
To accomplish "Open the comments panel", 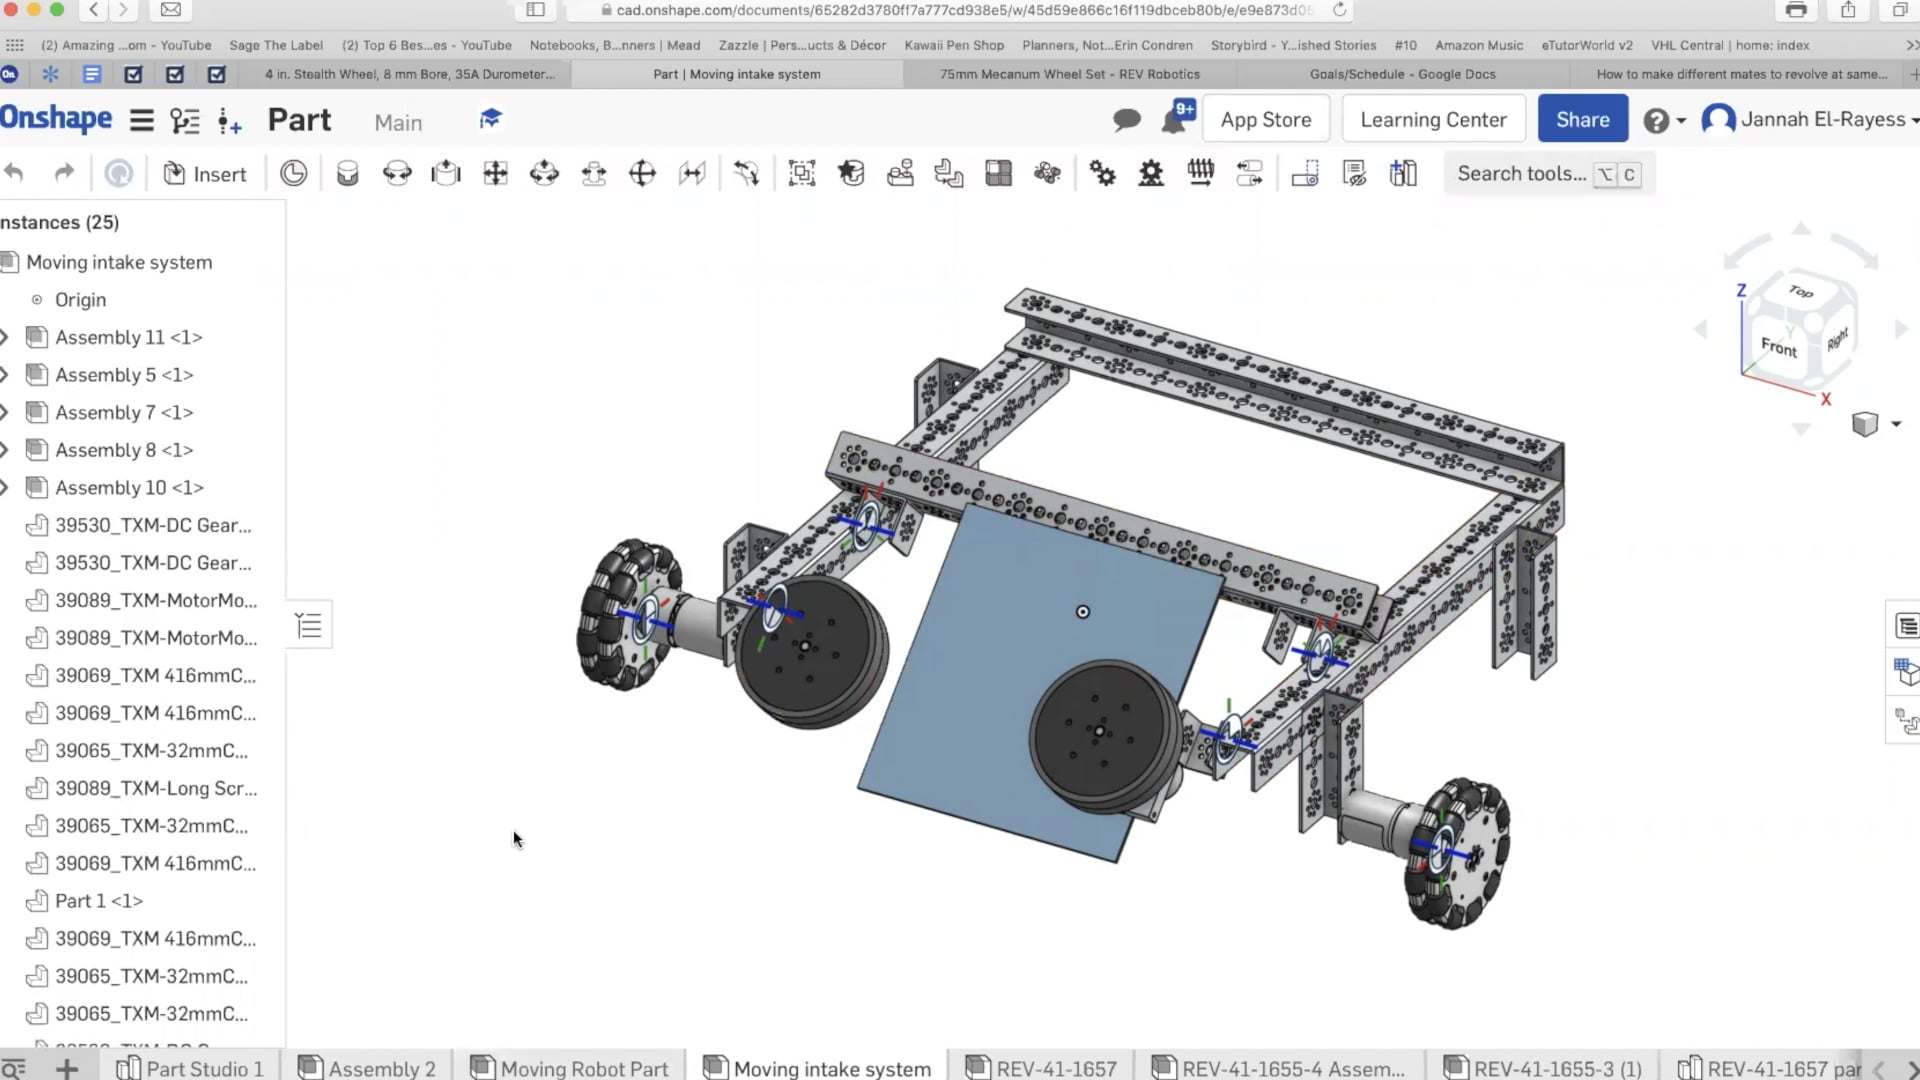I will 1126,119.
